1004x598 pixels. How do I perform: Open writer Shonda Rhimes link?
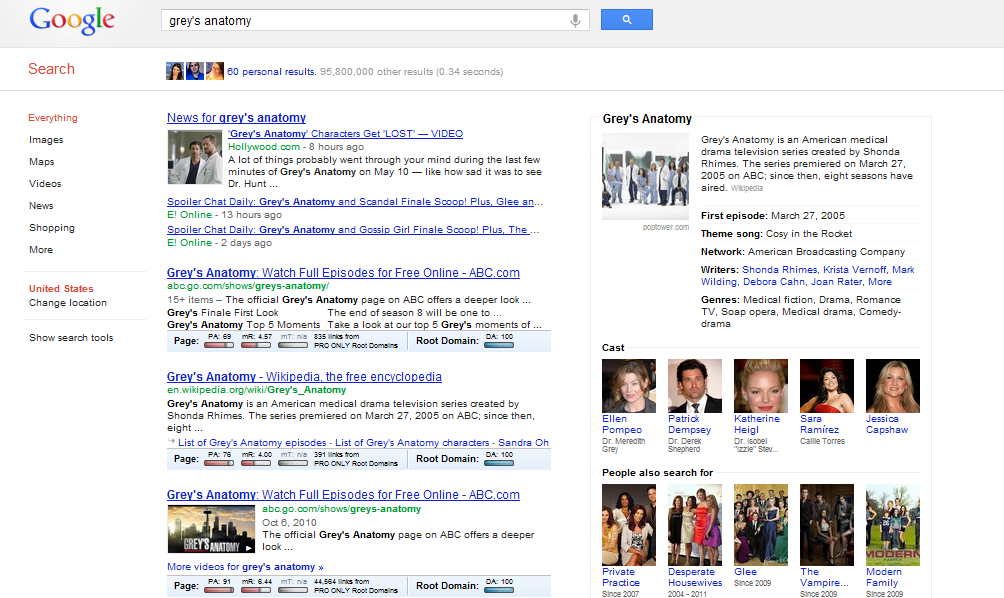779,270
